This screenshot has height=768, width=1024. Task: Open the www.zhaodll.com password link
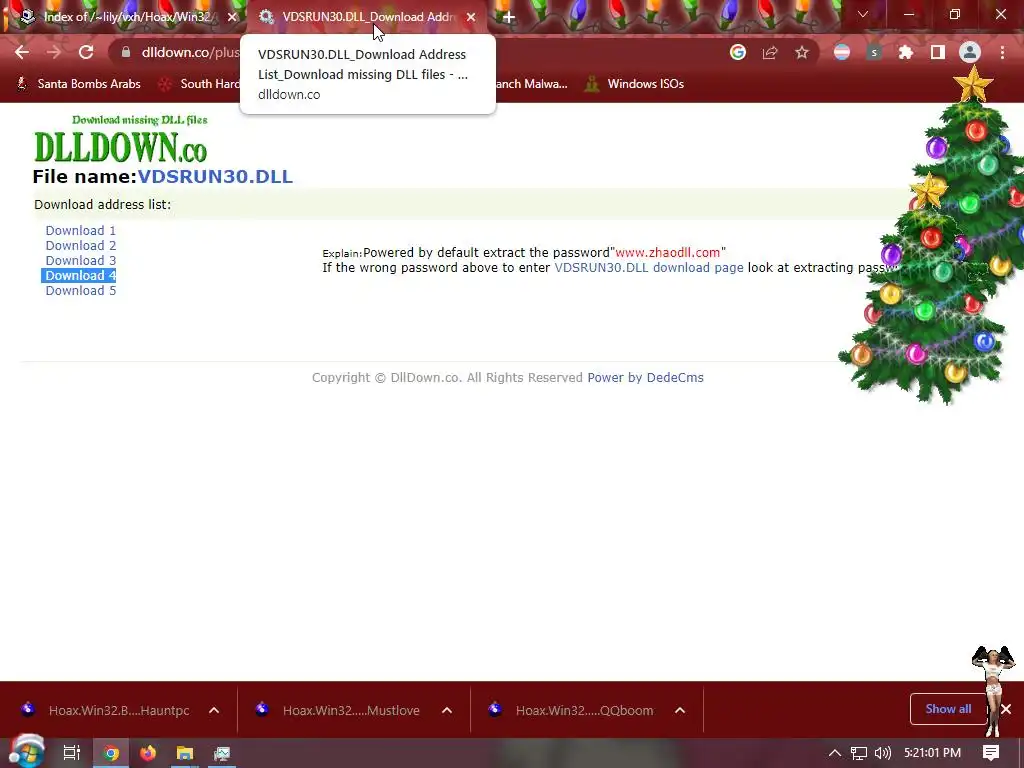(667, 253)
